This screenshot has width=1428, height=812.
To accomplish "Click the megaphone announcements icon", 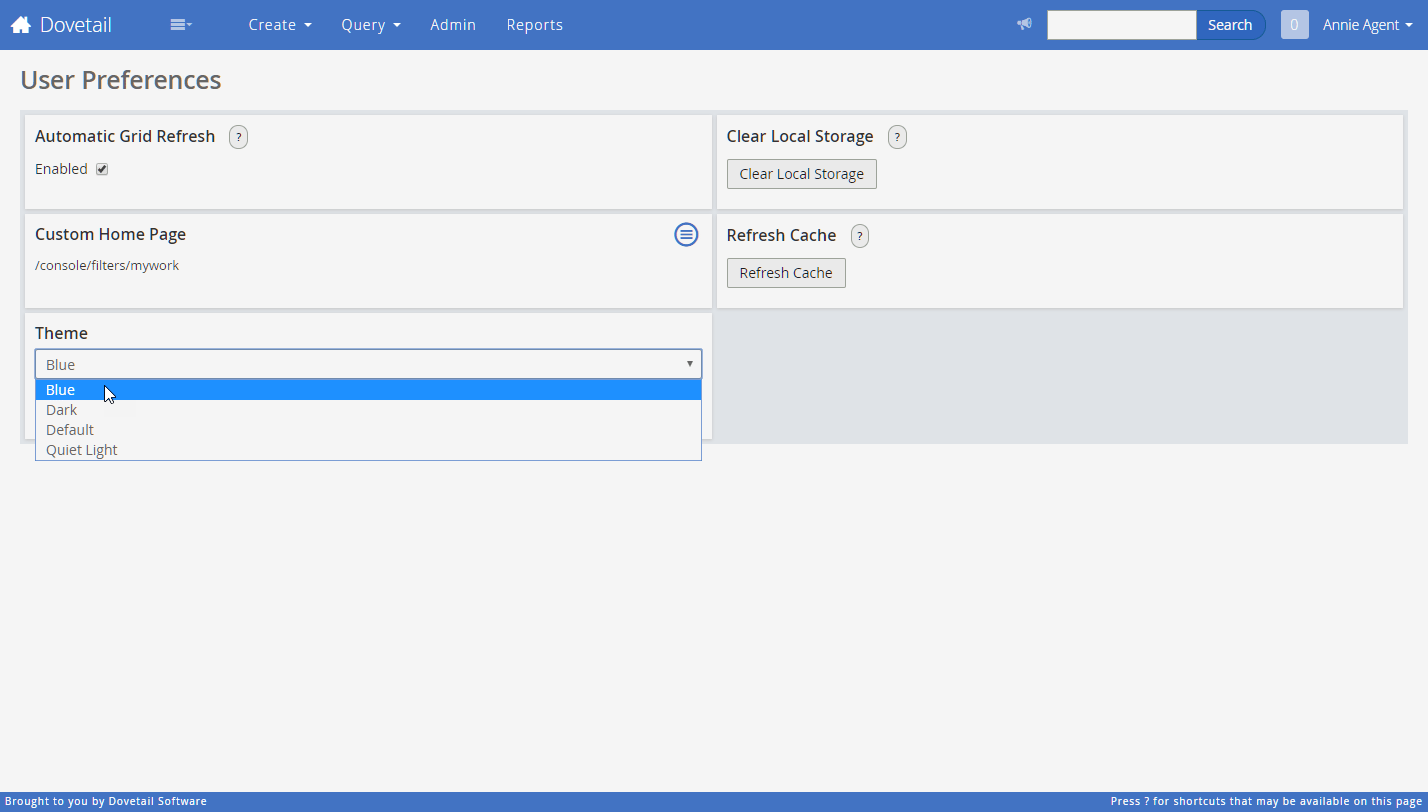I will [1024, 24].
